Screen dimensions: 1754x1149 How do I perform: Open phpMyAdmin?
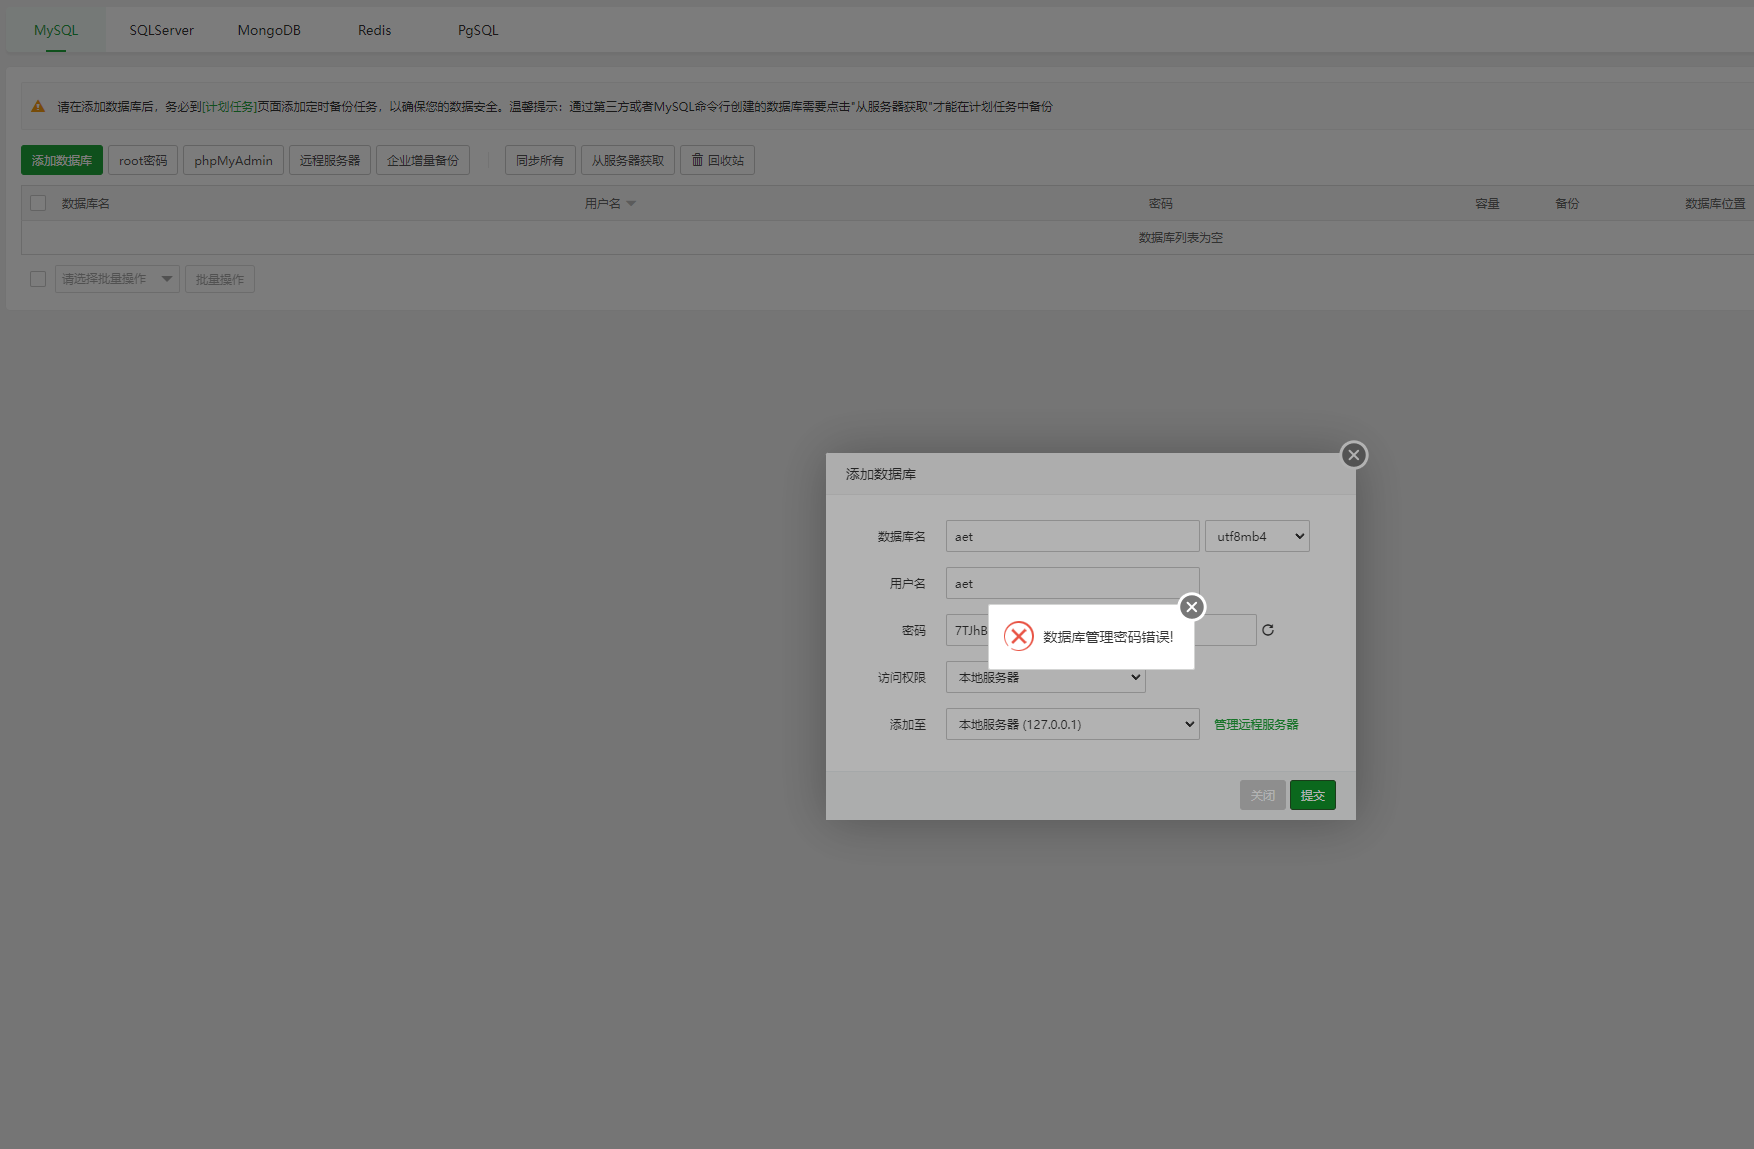pyautogui.click(x=233, y=160)
